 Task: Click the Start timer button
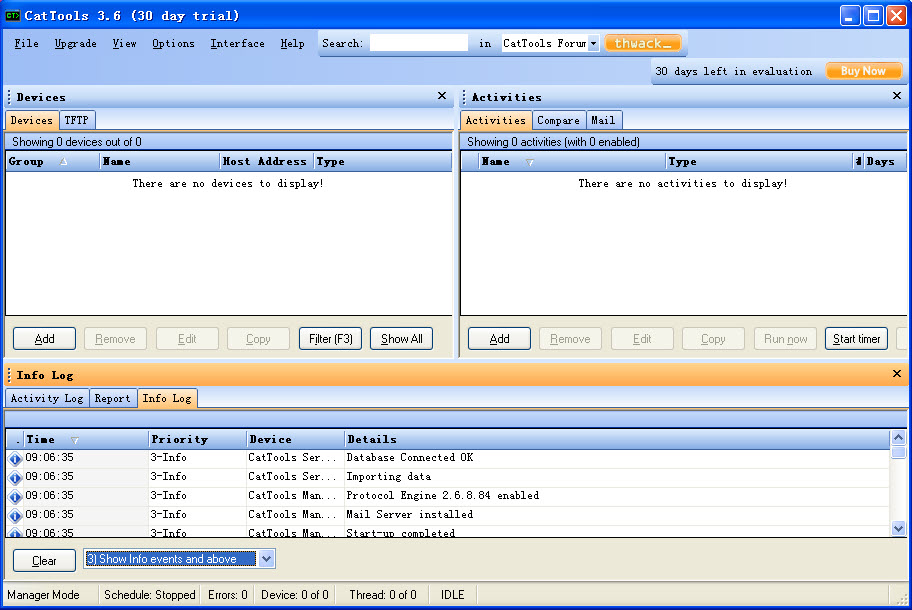click(x=856, y=339)
